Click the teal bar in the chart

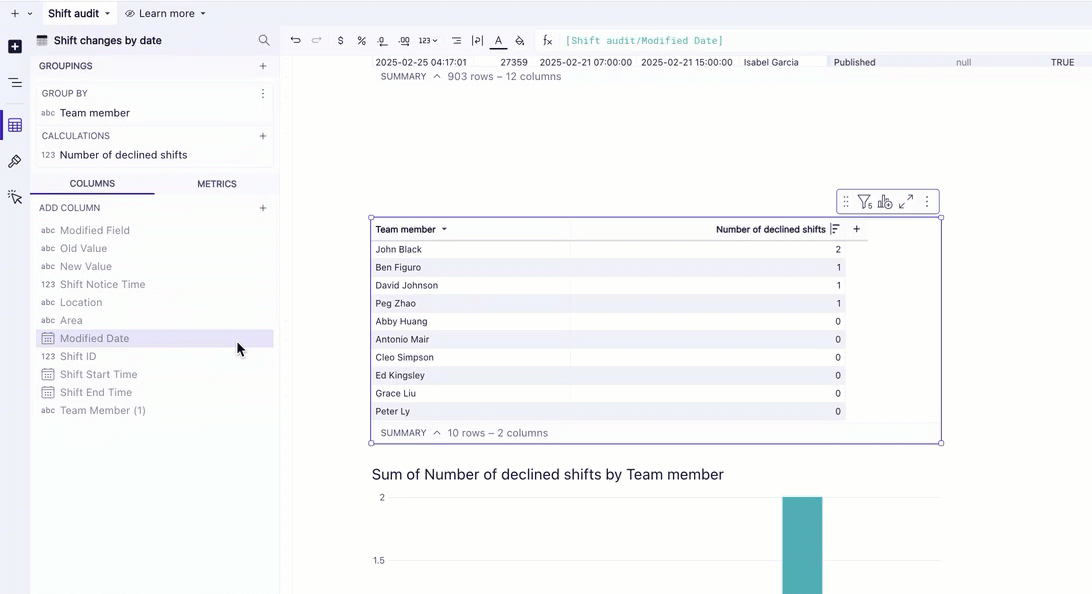tap(802, 545)
